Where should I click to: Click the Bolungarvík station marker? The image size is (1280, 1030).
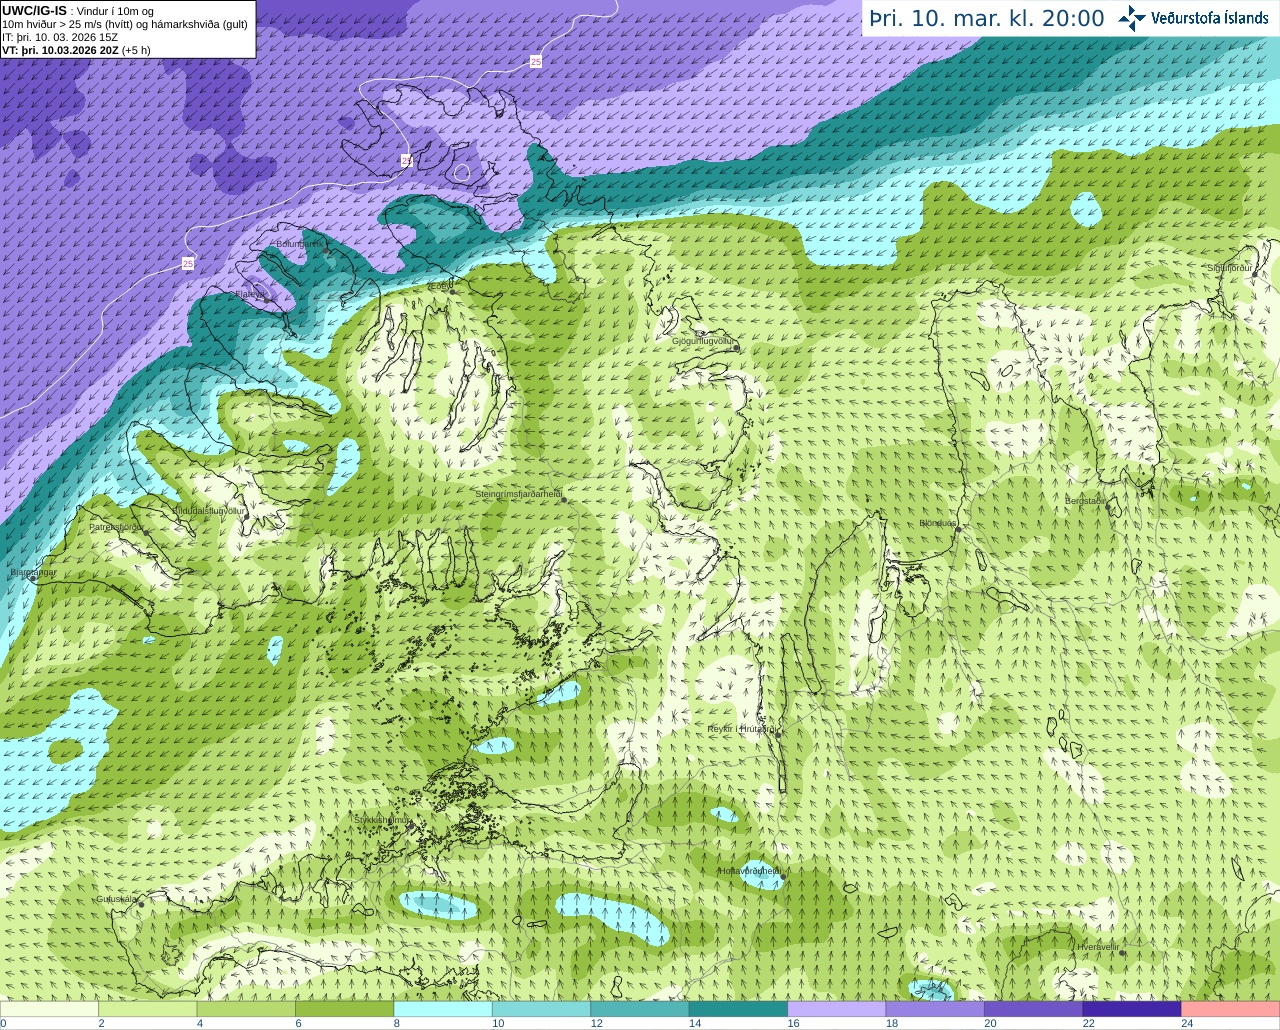click(x=327, y=249)
